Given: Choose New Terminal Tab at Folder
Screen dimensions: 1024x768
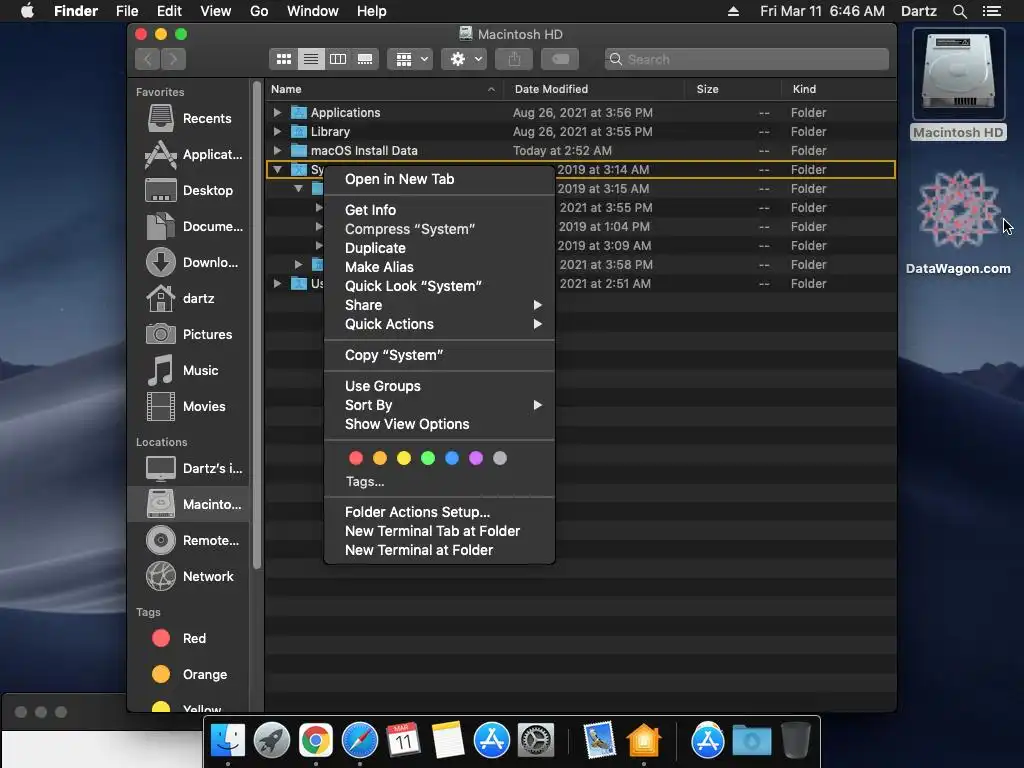Looking at the screenshot, I should tap(440, 530).
